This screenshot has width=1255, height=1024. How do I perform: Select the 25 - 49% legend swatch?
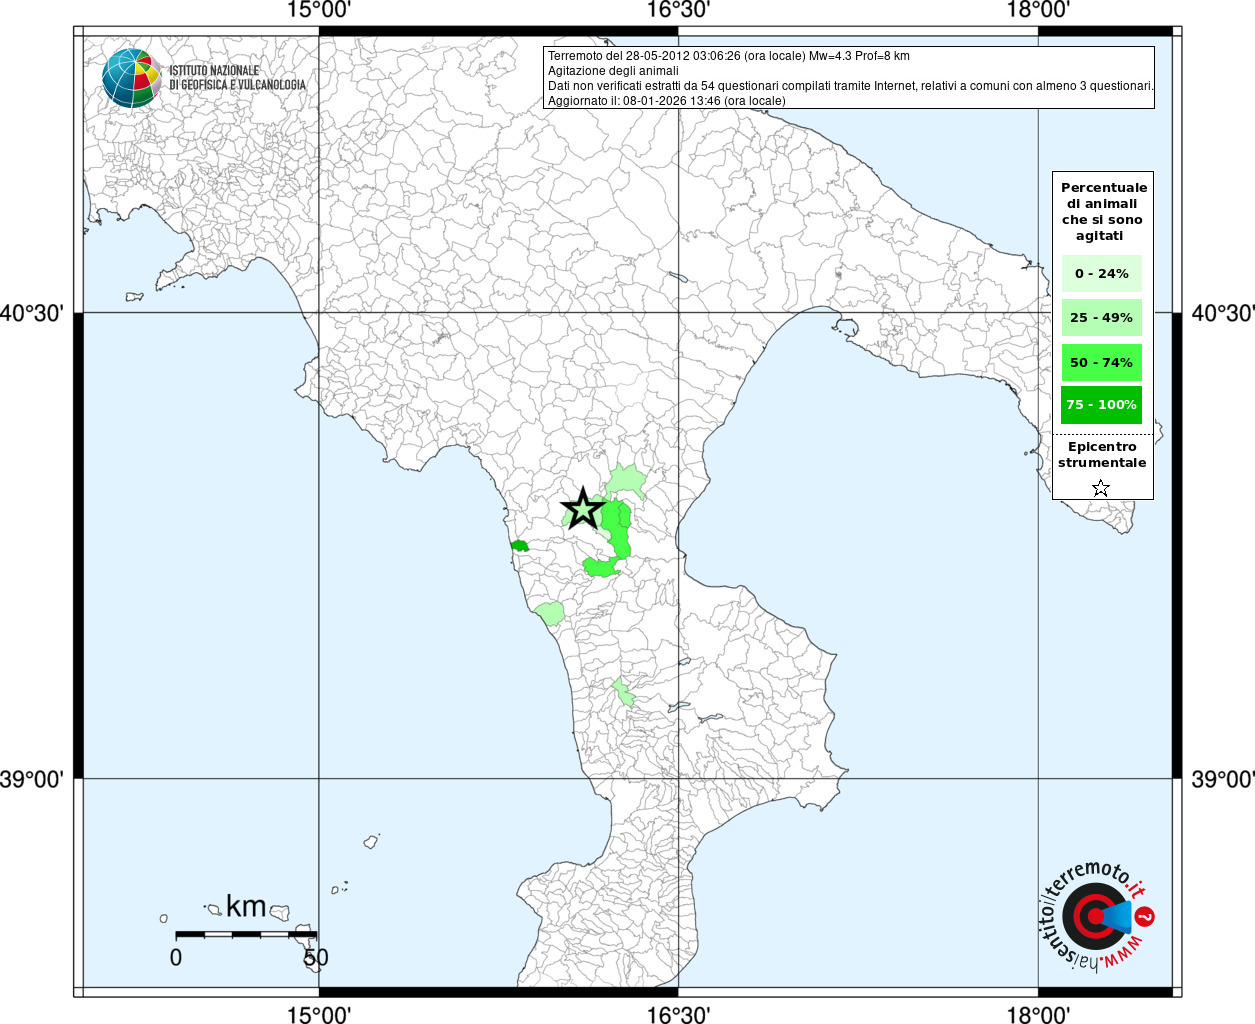pos(1101,318)
